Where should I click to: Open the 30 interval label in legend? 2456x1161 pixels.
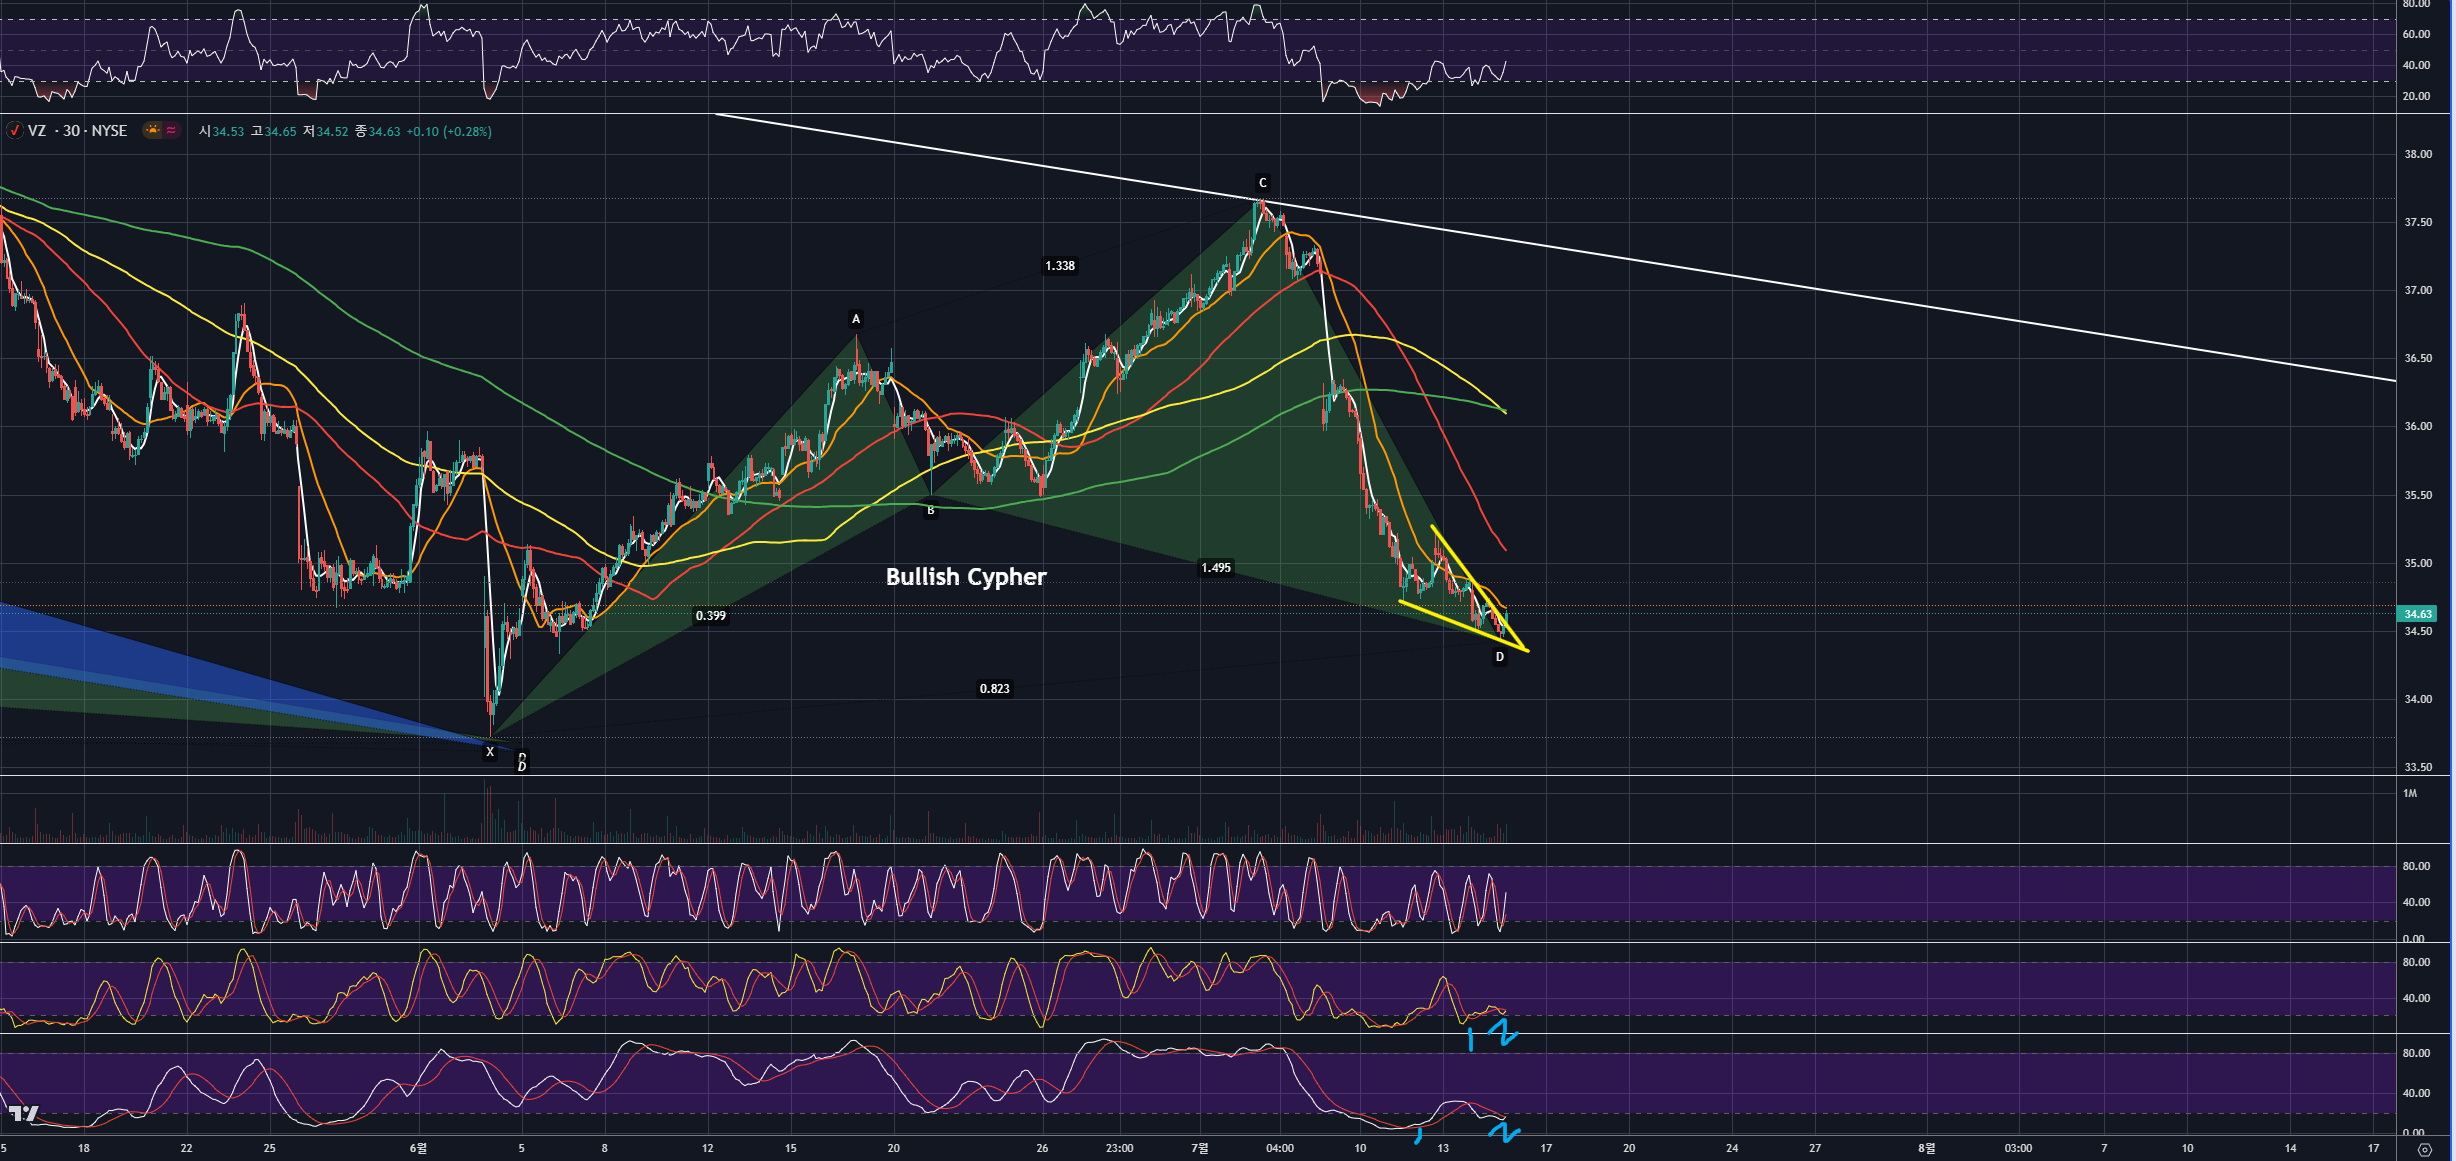pyautogui.click(x=71, y=131)
